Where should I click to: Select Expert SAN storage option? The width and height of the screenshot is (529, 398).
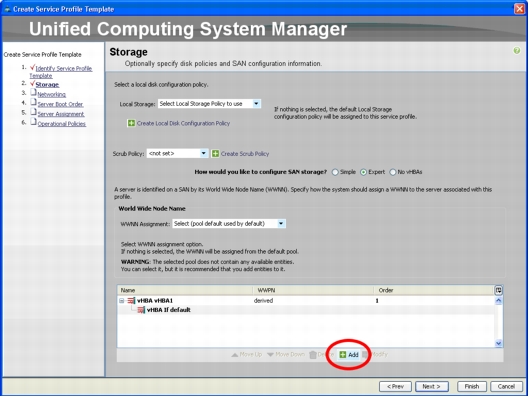(363, 172)
